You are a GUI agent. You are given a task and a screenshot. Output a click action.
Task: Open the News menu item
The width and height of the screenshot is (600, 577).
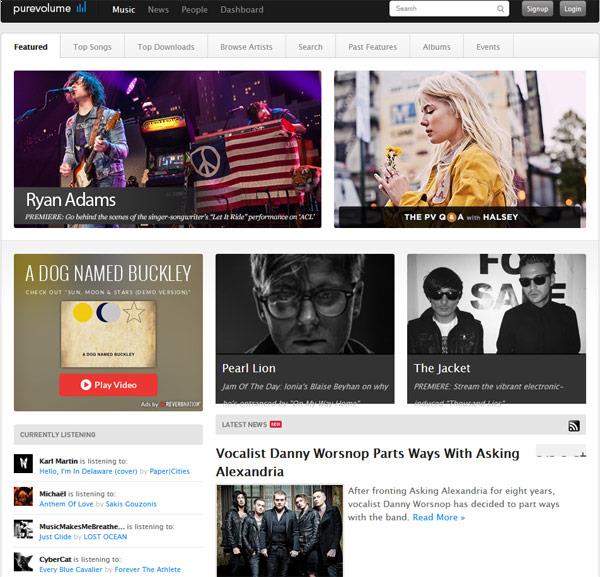[x=158, y=10]
